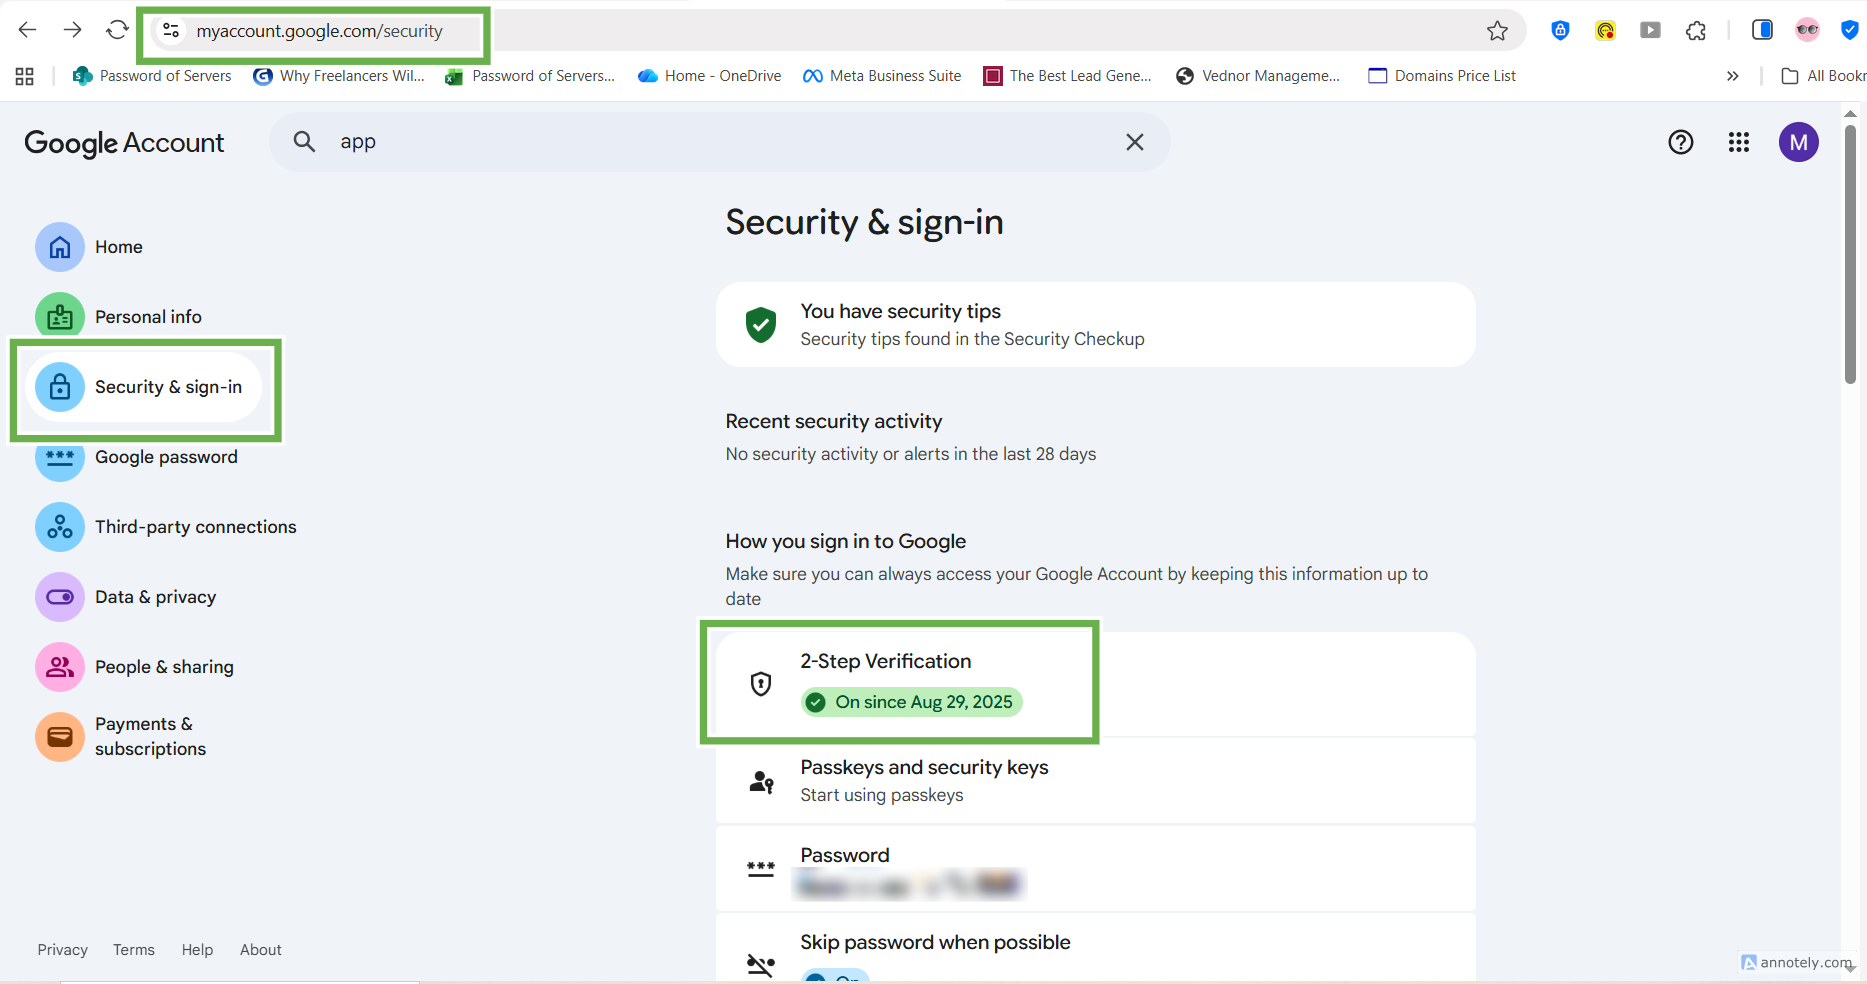Open the Help question mark icon
This screenshot has height=984, width=1867.
click(x=1681, y=142)
